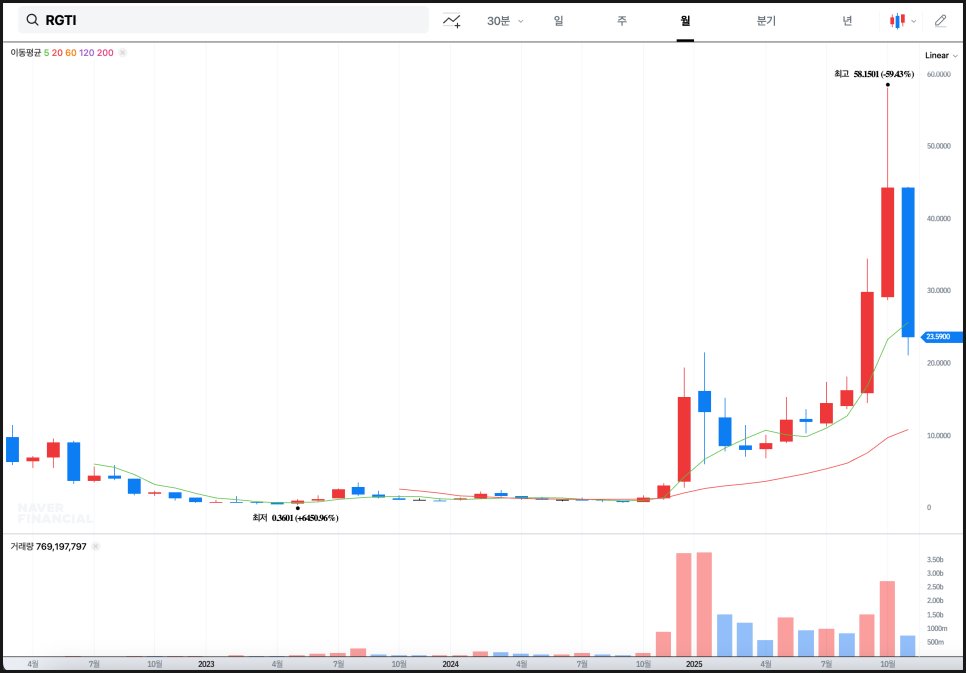Click the current price tag 23.5900
Viewport: 966px width, 673px height.
(x=940, y=337)
